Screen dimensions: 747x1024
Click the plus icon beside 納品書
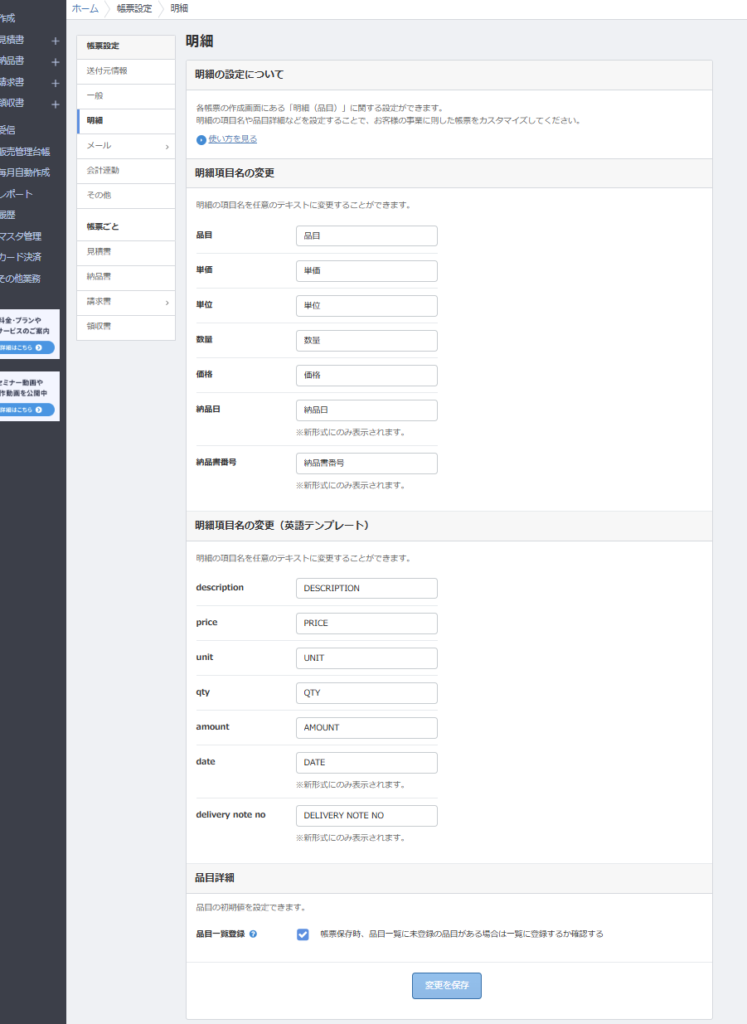click(x=55, y=62)
